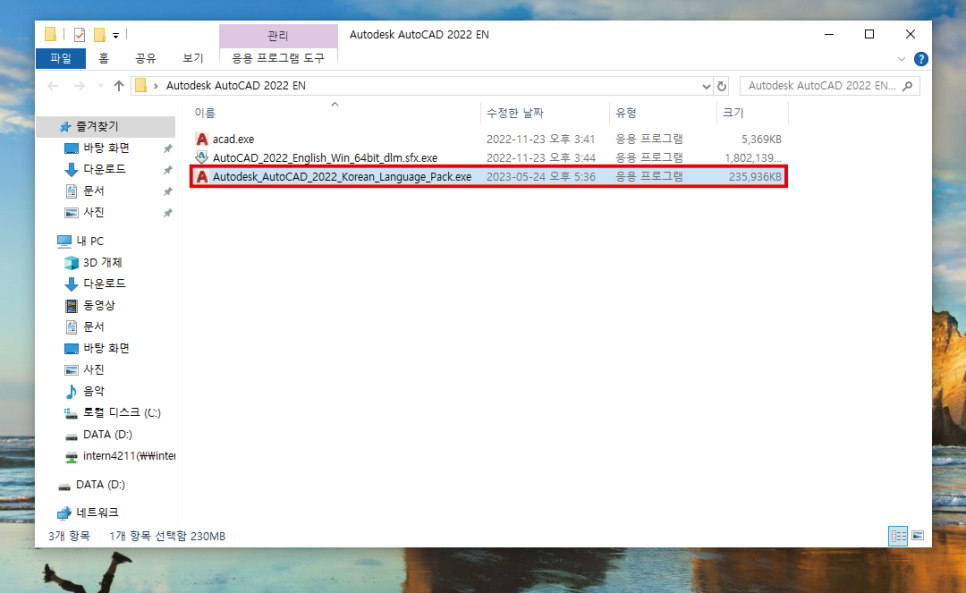
Task: Open 문서 under 내 PC
Action: (94, 326)
